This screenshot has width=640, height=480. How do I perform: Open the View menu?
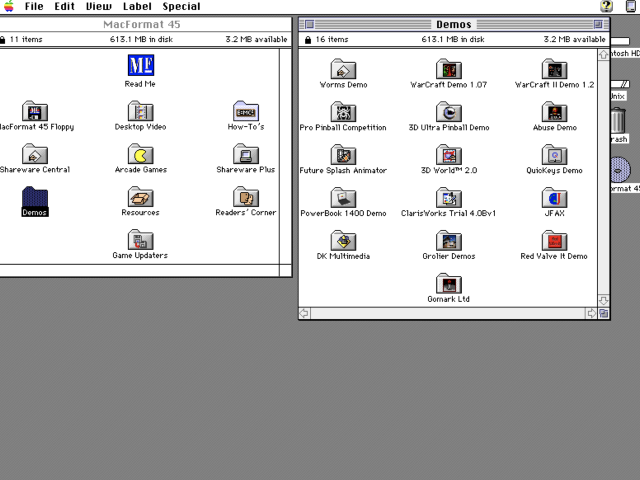click(x=99, y=7)
